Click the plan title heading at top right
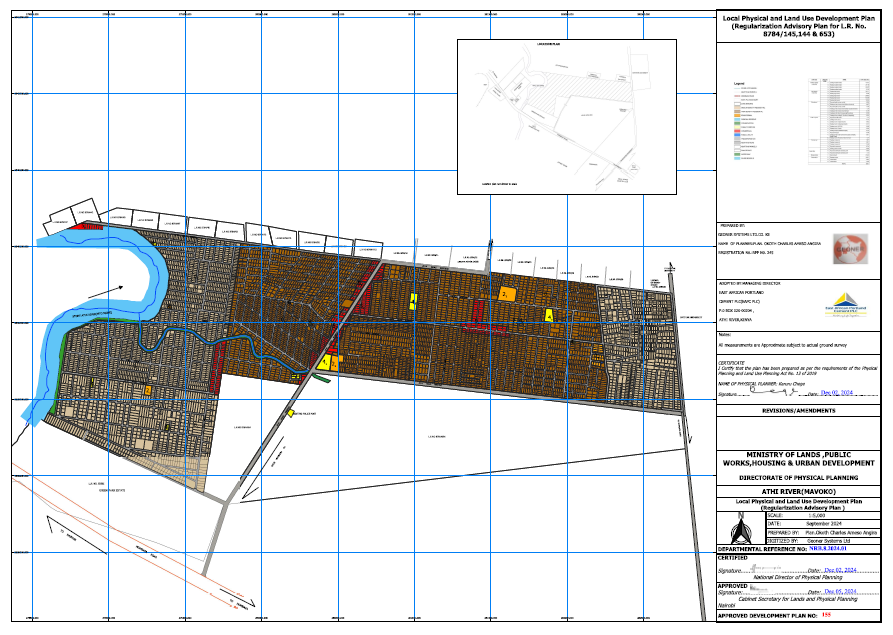This screenshot has width=893, height=635. point(798,26)
